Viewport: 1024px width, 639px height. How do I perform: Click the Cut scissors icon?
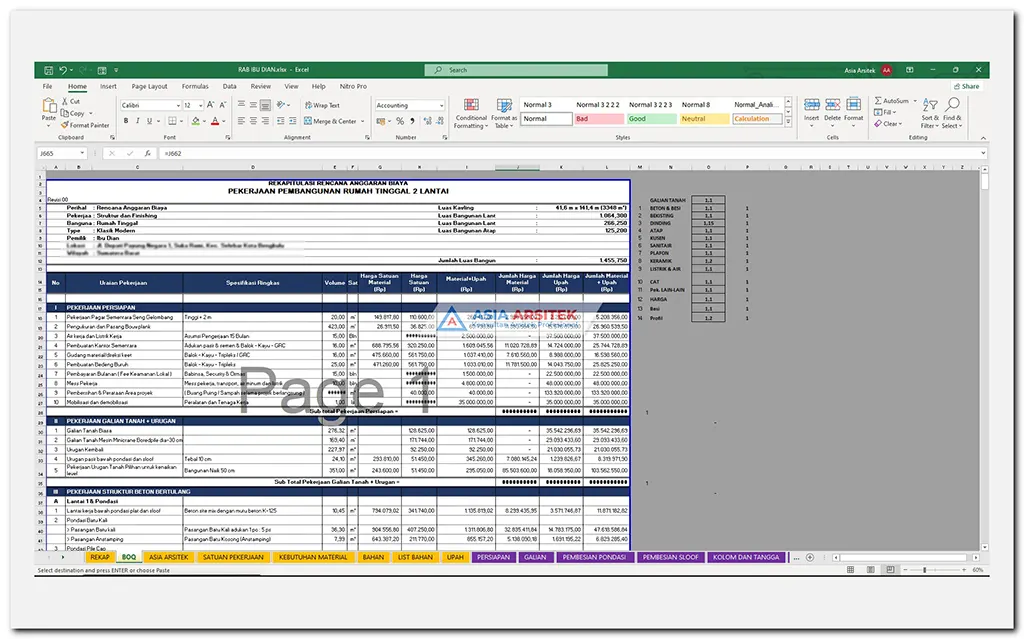(65, 101)
